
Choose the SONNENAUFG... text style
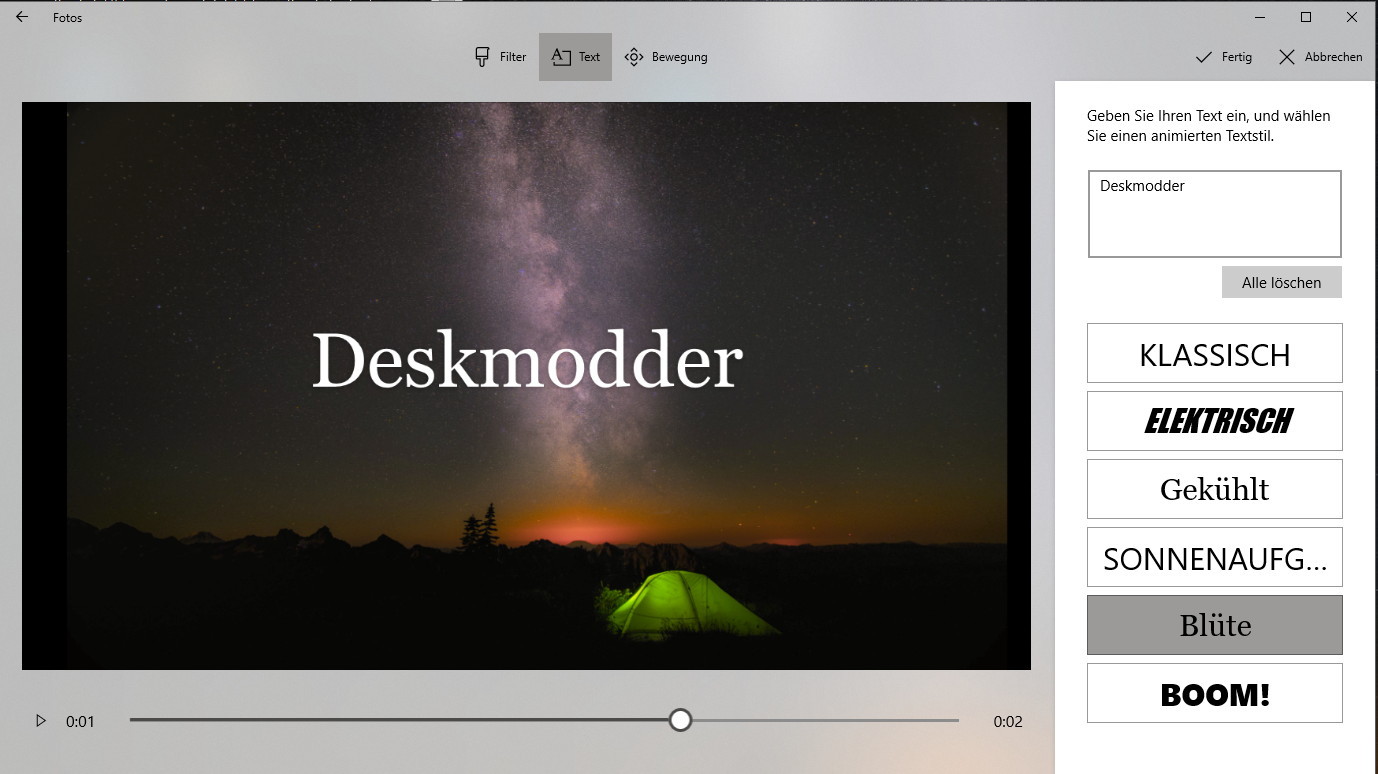tap(1214, 557)
